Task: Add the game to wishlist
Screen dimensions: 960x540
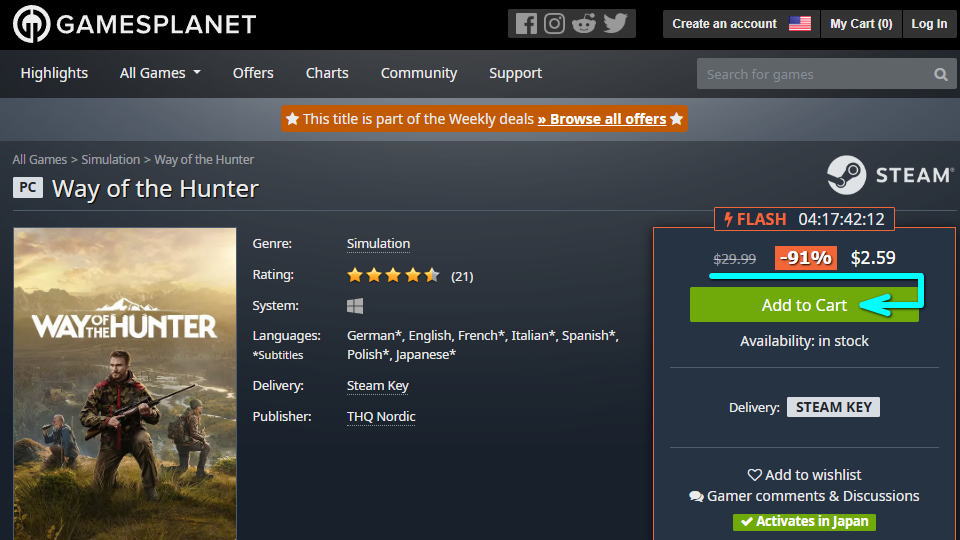Action: (x=804, y=475)
